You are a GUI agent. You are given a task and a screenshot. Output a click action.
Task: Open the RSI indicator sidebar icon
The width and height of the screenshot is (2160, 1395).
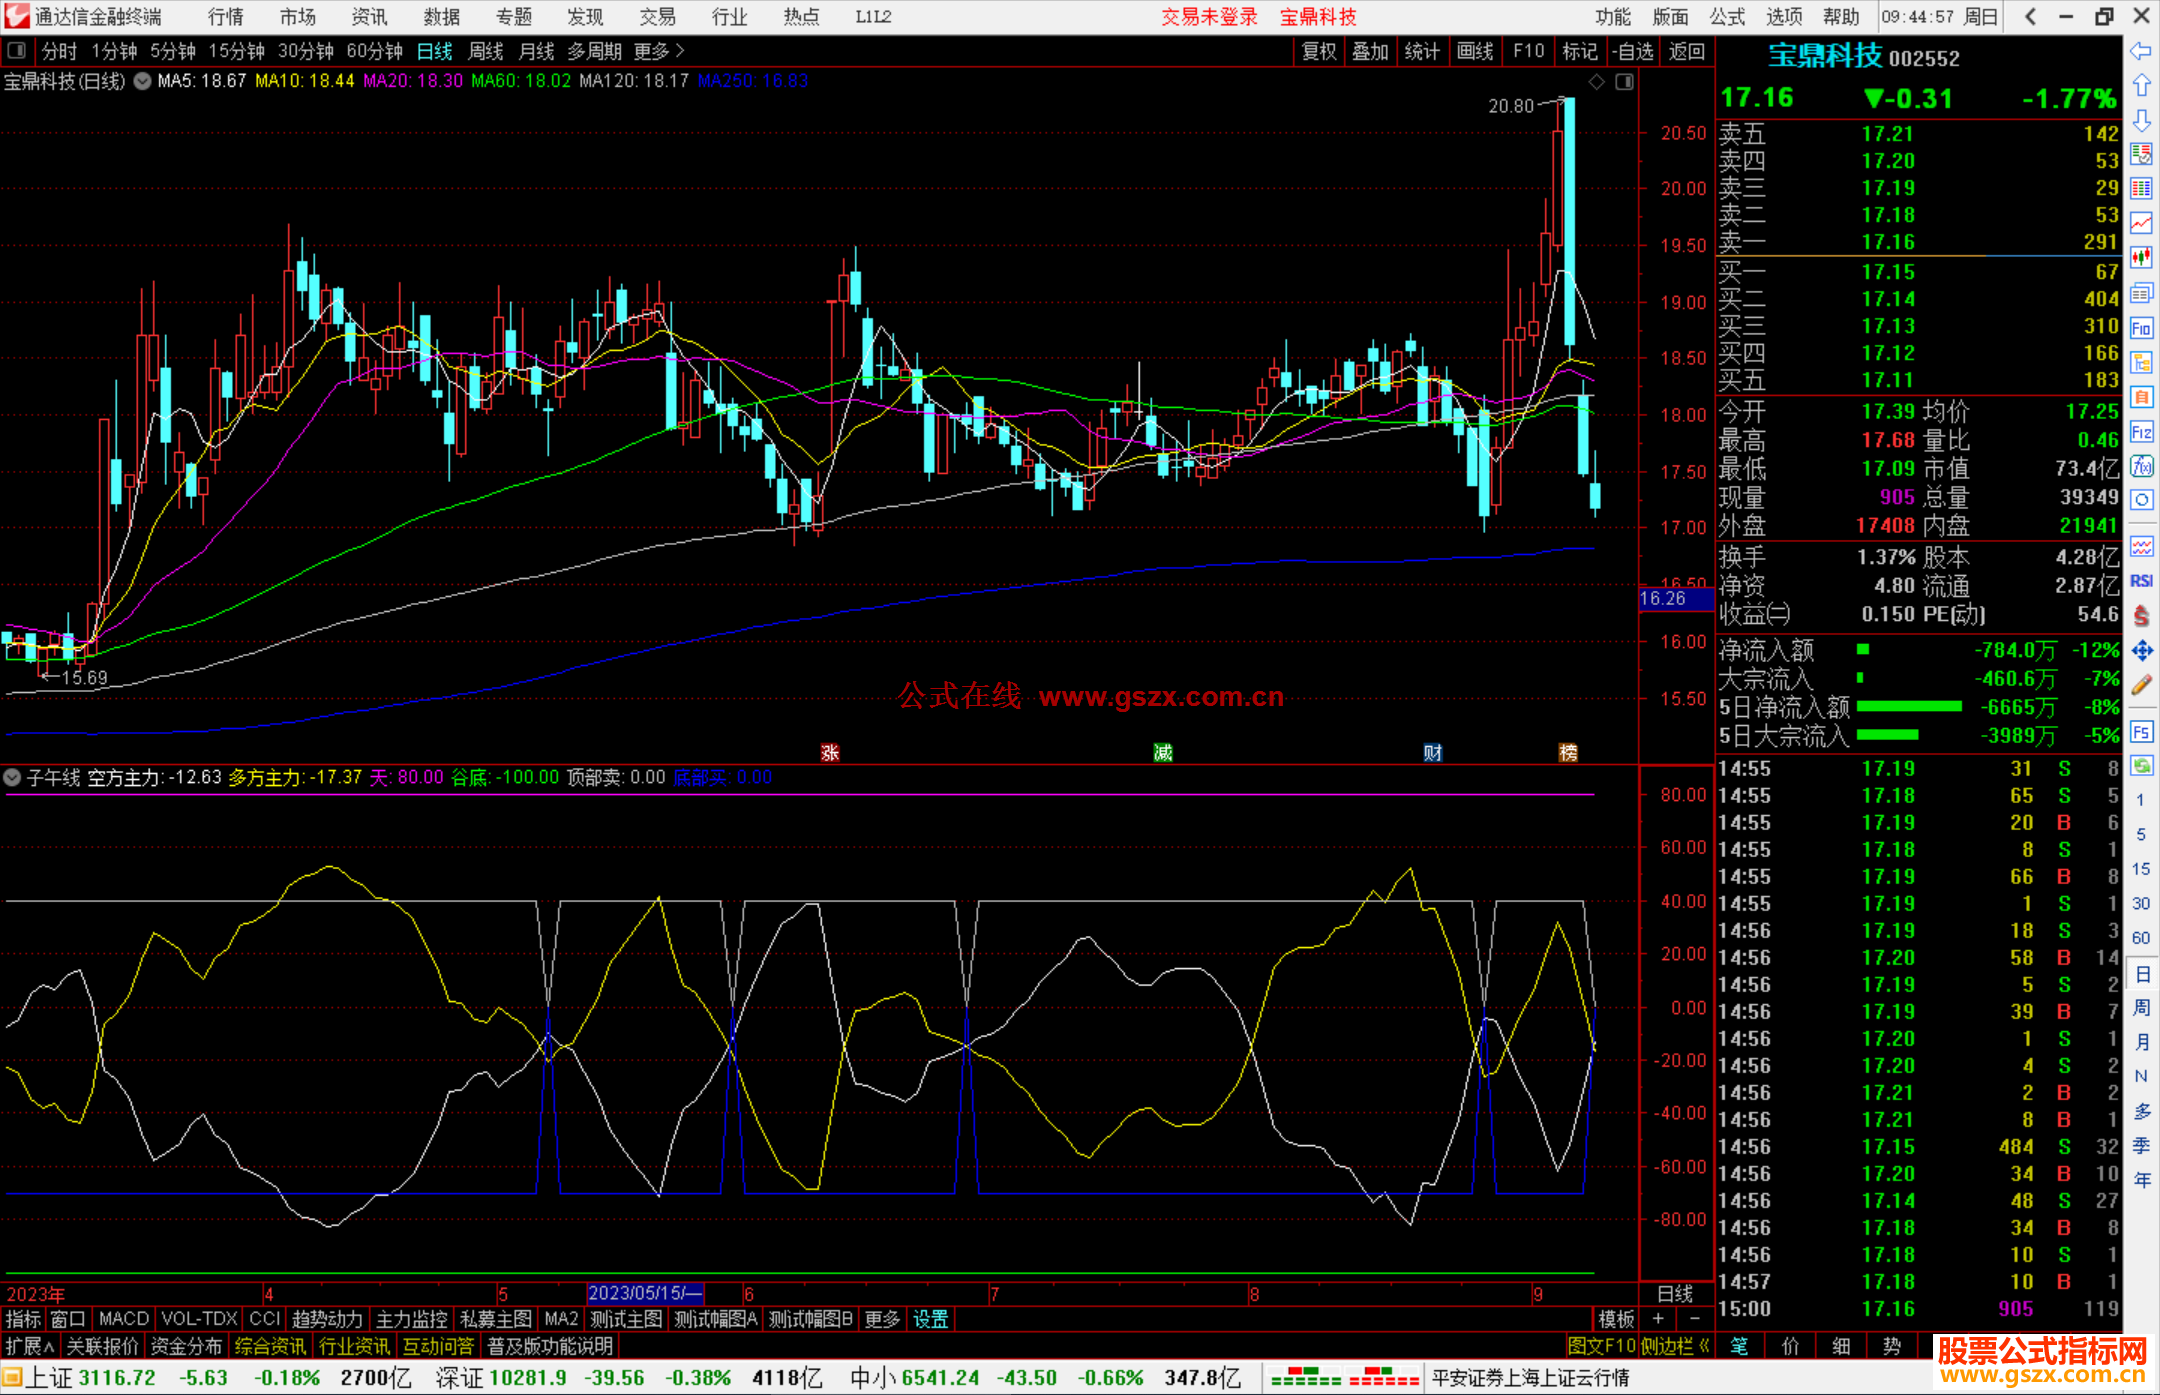pyautogui.click(x=2141, y=581)
